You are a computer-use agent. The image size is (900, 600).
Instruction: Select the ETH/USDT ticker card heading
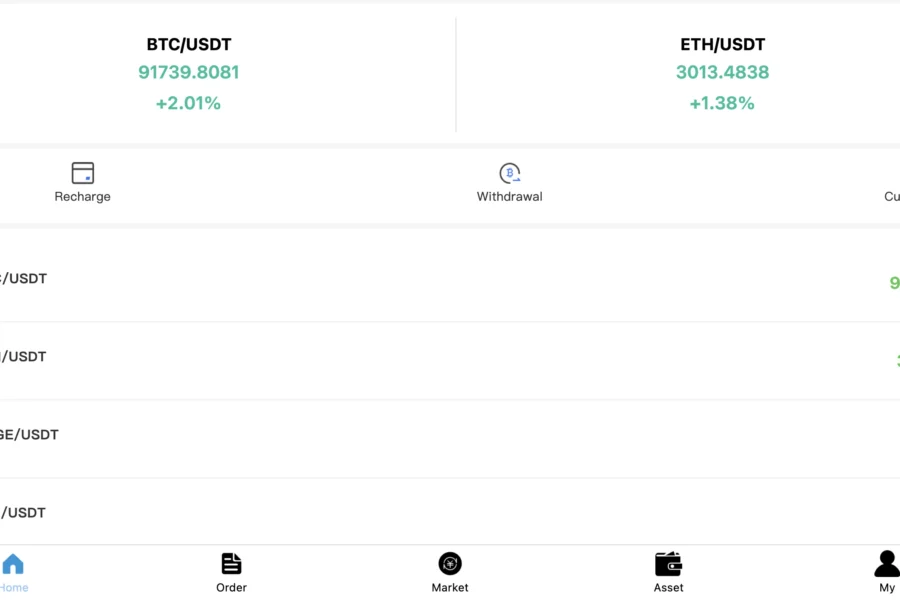(x=723, y=44)
